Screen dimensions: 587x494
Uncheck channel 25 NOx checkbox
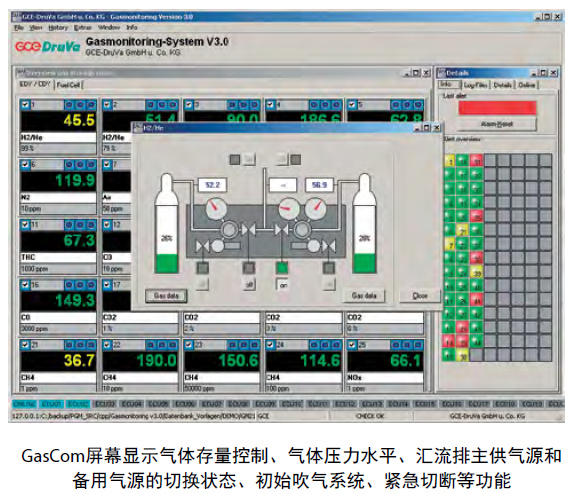352,344
